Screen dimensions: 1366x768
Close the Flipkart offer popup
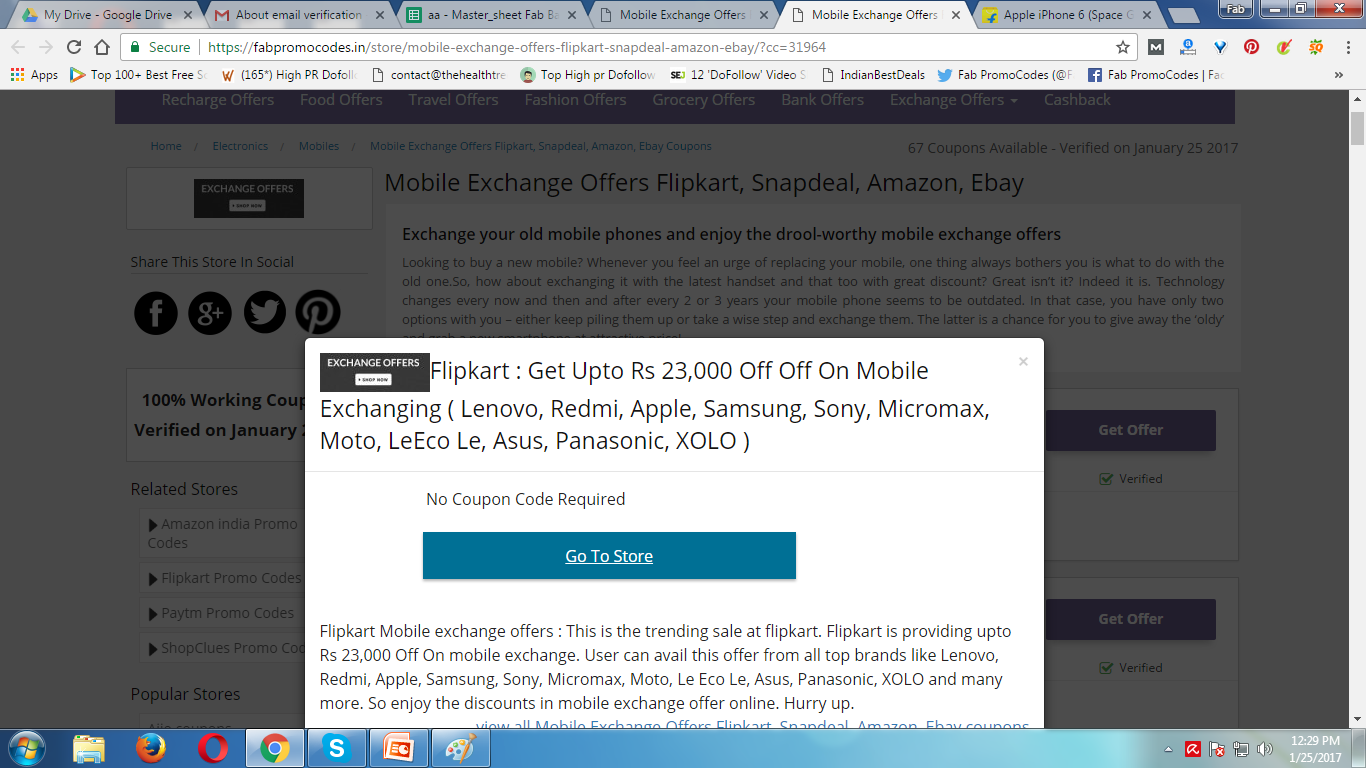1023,362
